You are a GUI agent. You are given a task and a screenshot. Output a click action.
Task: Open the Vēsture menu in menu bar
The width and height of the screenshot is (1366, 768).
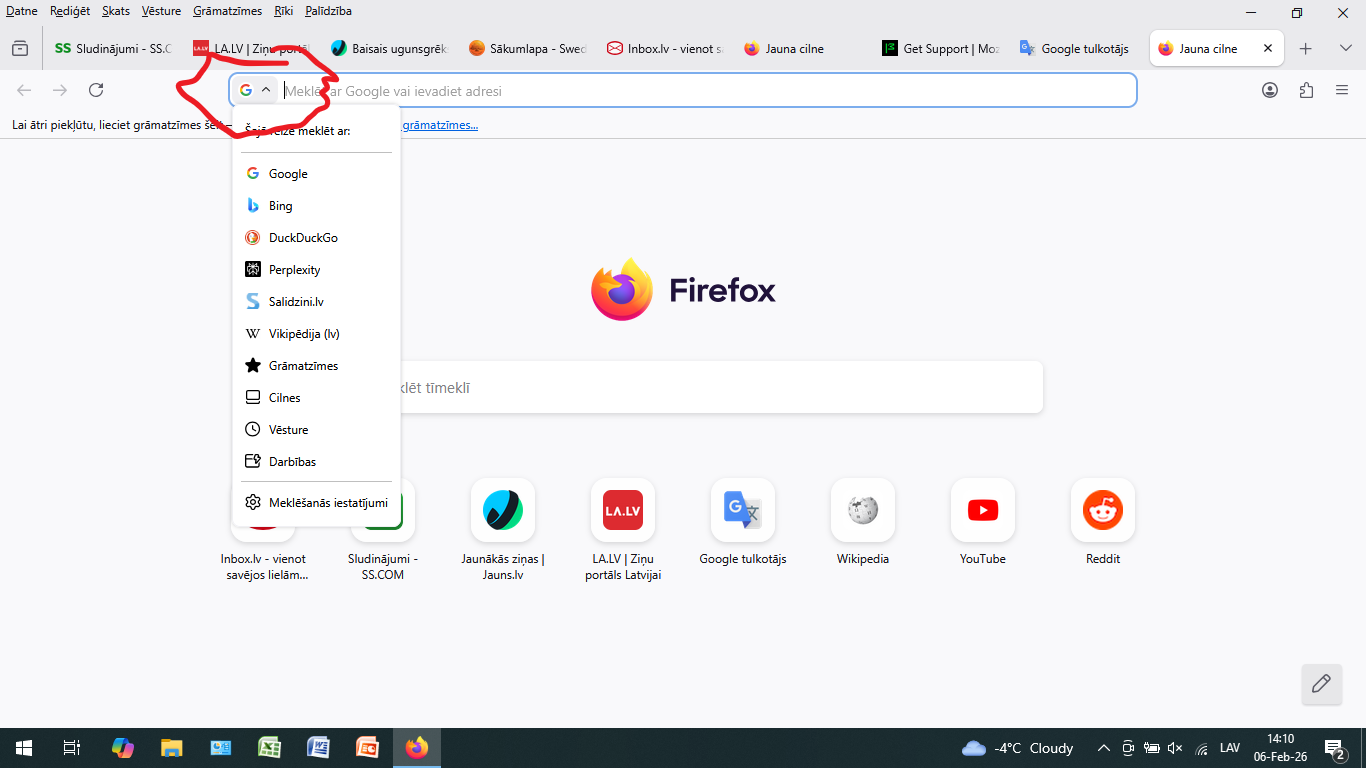(x=162, y=11)
